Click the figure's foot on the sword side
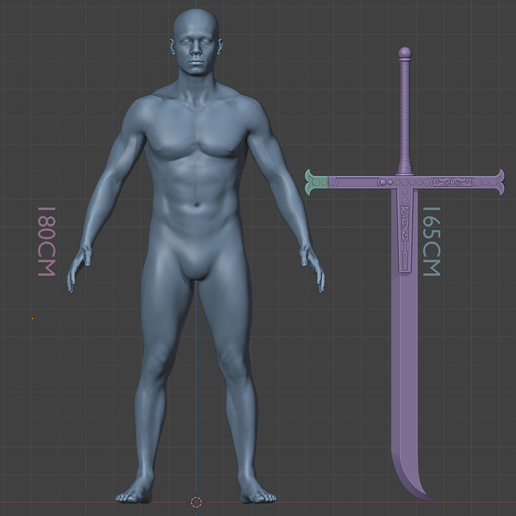This screenshot has width=516, height=516. [x=257, y=492]
